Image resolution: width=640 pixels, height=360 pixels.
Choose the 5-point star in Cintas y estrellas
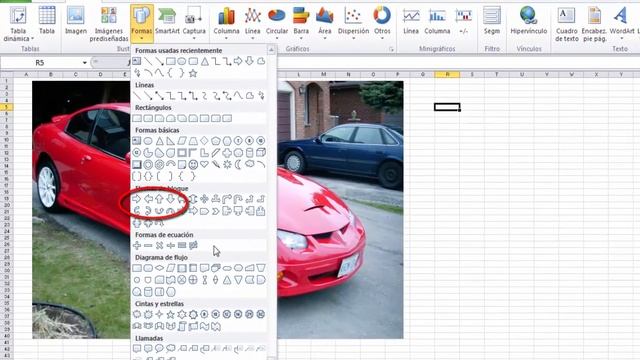coord(171,314)
